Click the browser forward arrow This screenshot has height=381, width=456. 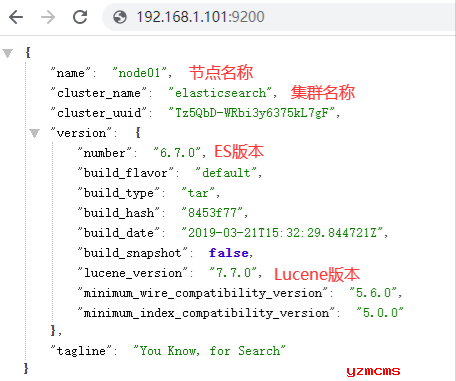[x=48, y=17]
